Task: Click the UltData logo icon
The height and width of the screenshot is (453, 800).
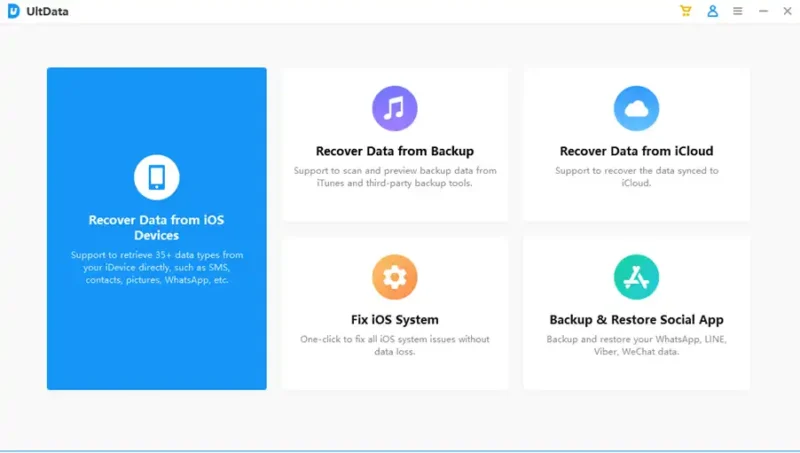Action: [14, 11]
